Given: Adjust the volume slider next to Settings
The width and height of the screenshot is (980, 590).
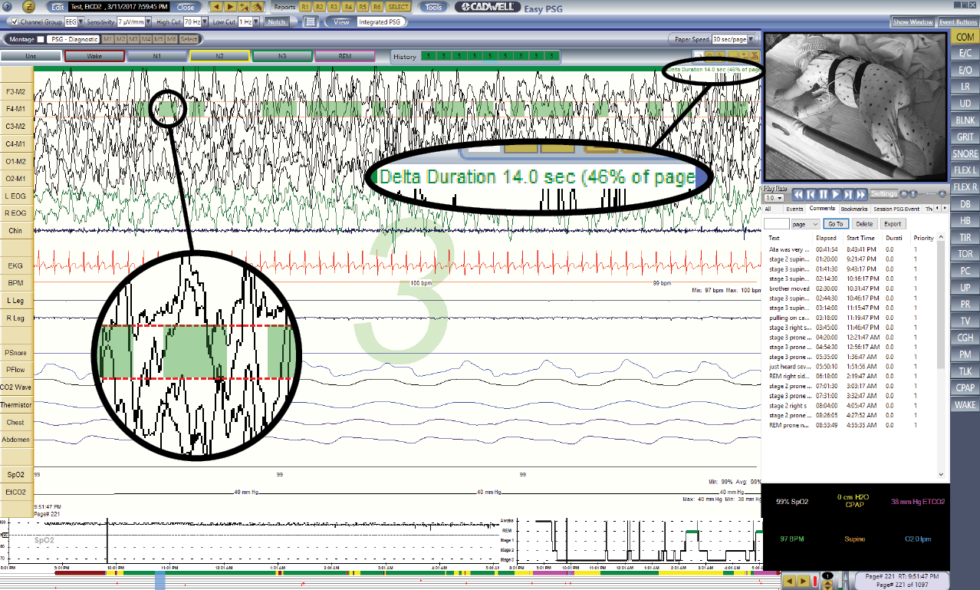Looking at the screenshot, I should tap(929, 194).
